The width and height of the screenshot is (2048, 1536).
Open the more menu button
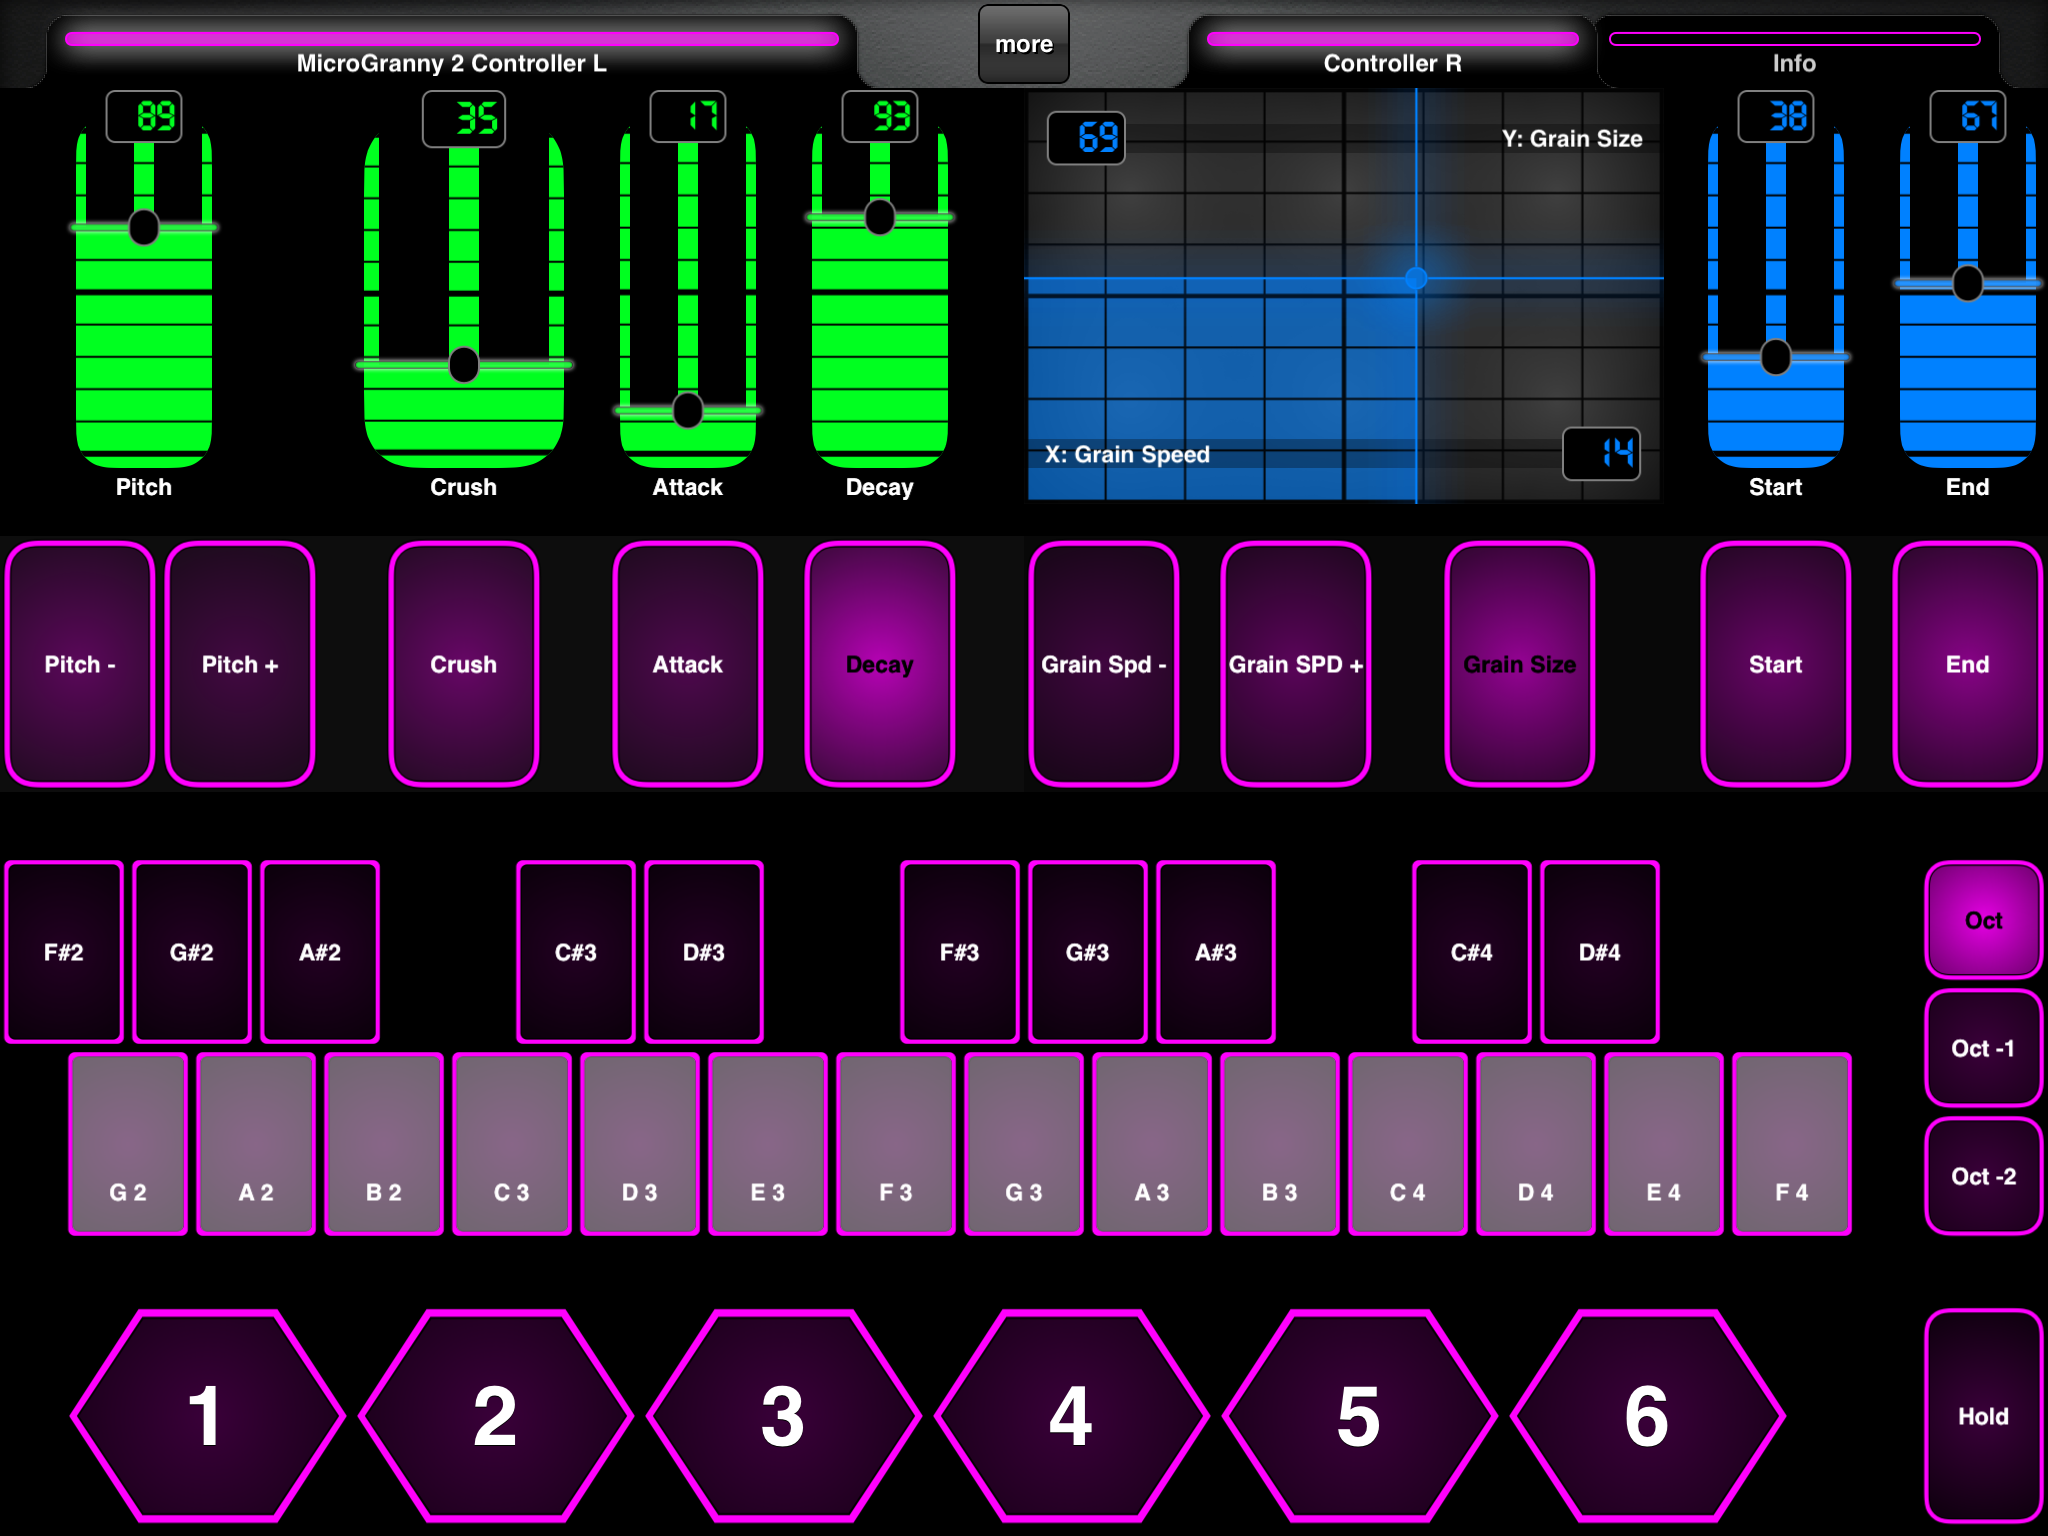(x=1024, y=44)
